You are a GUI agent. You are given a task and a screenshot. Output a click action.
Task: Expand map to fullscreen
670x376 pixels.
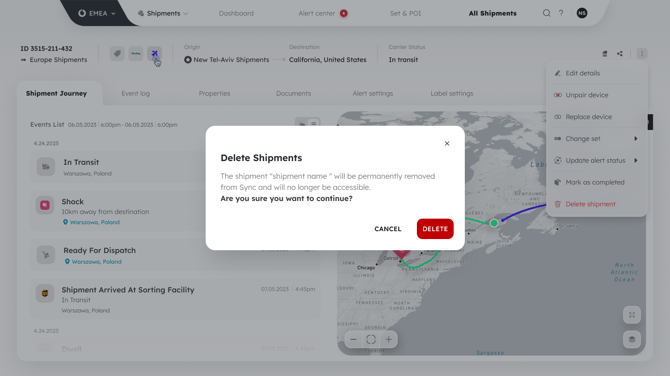tap(632, 315)
